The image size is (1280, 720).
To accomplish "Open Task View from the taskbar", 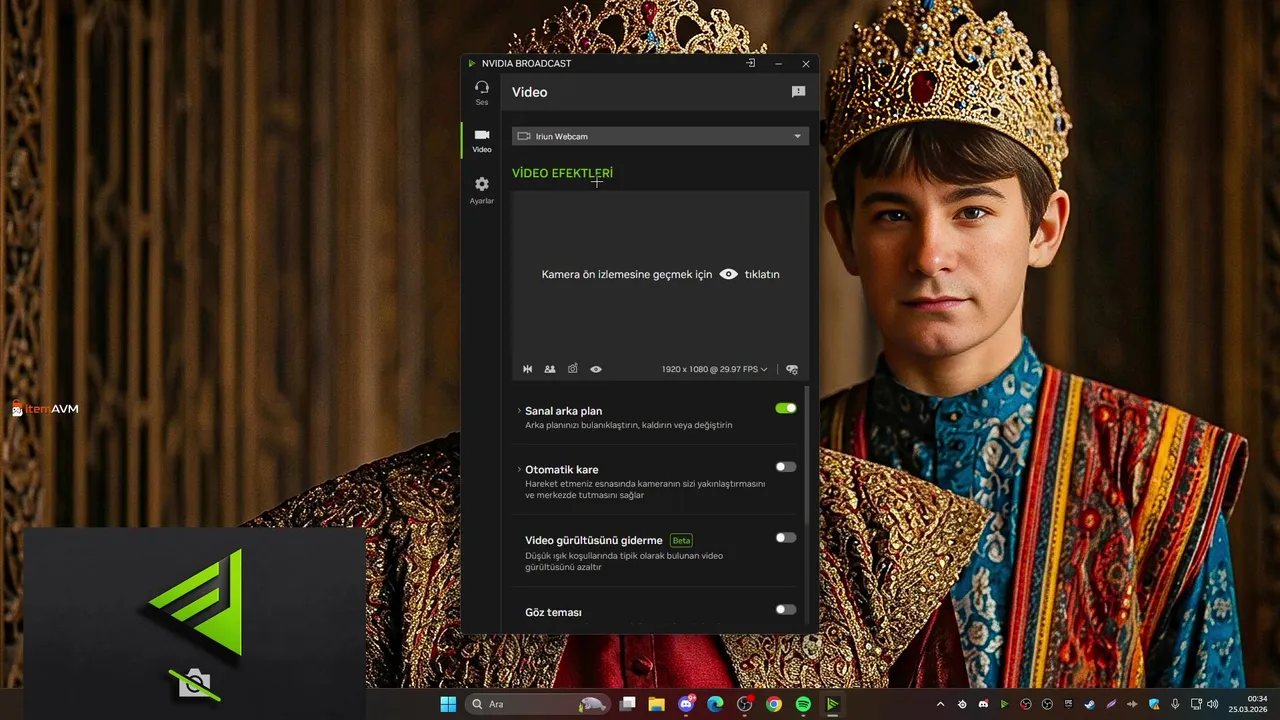I will click(x=627, y=704).
